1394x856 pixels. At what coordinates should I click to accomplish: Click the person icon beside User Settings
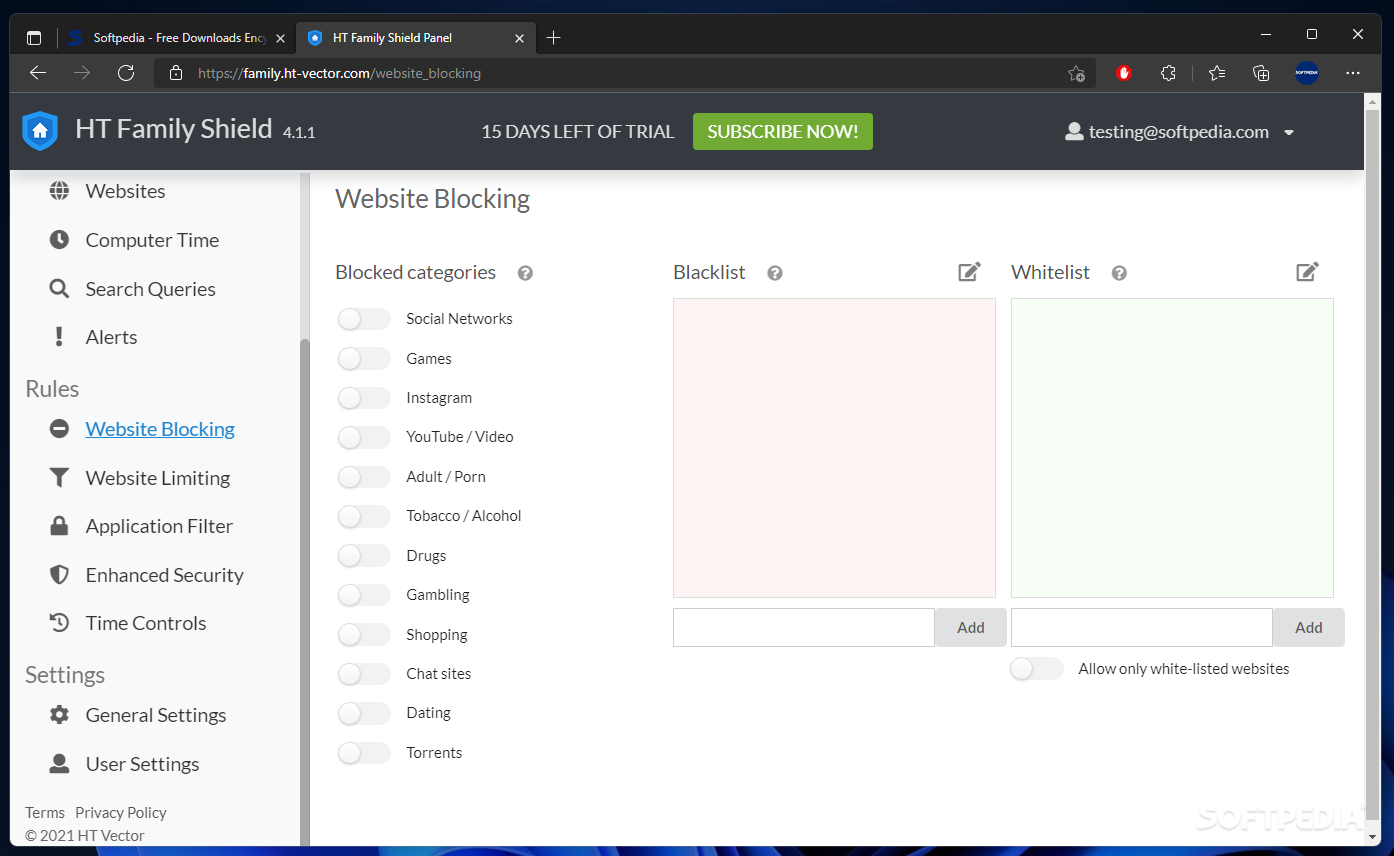[59, 764]
